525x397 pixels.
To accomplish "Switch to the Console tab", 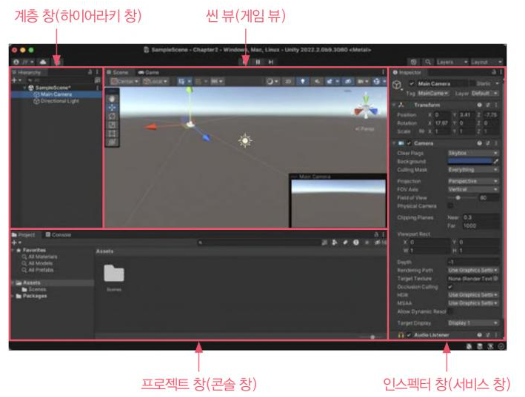I will point(58,235).
